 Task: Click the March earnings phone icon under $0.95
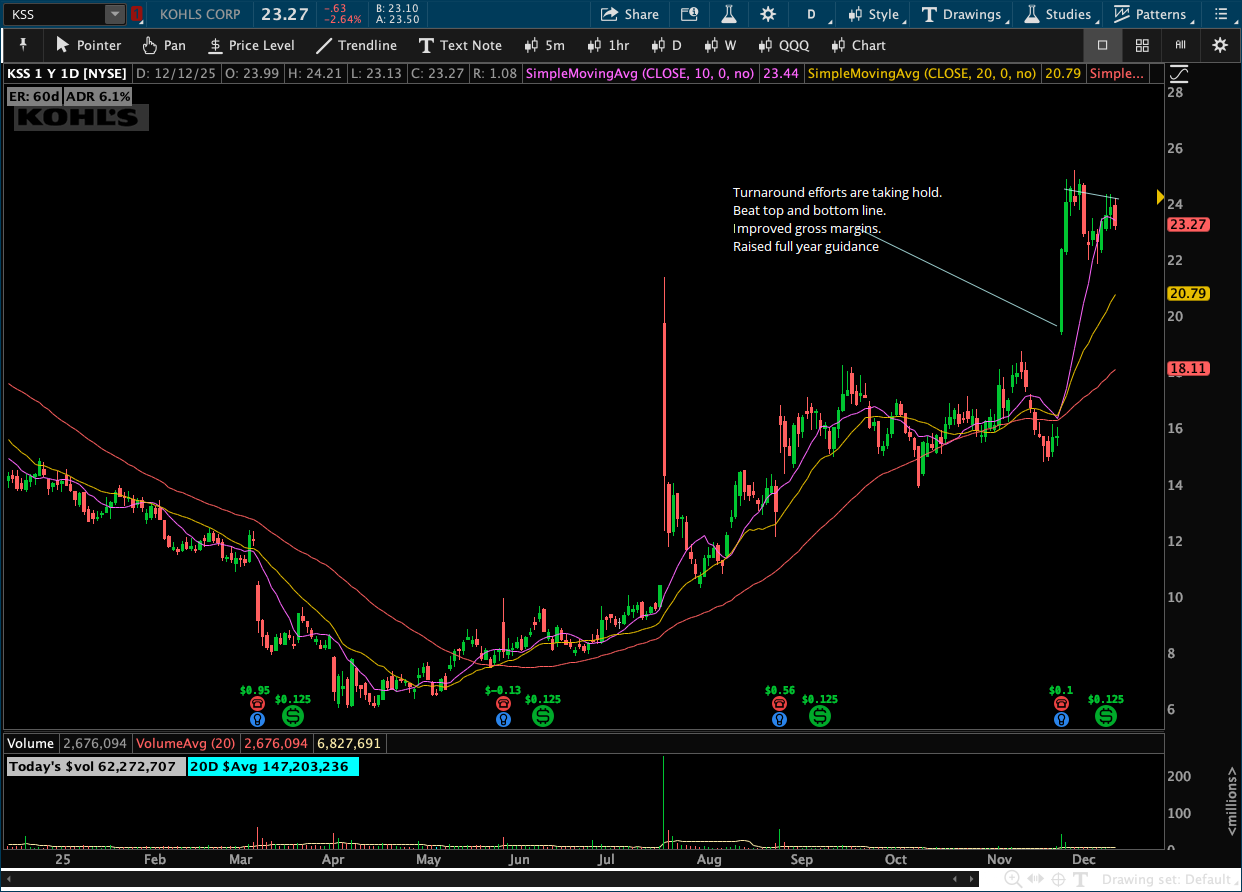pyautogui.click(x=256, y=704)
